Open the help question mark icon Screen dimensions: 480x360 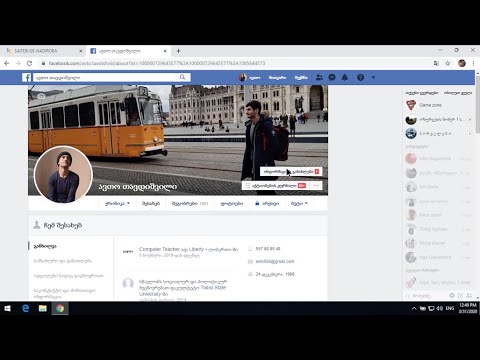[360, 77]
